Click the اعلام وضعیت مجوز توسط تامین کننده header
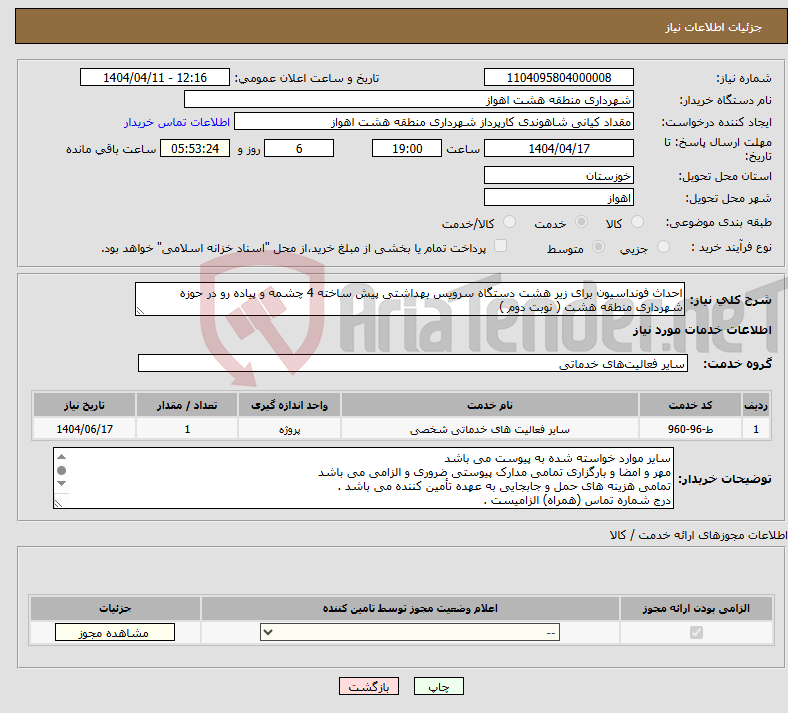This screenshot has width=788, height=713. point(410,608)
